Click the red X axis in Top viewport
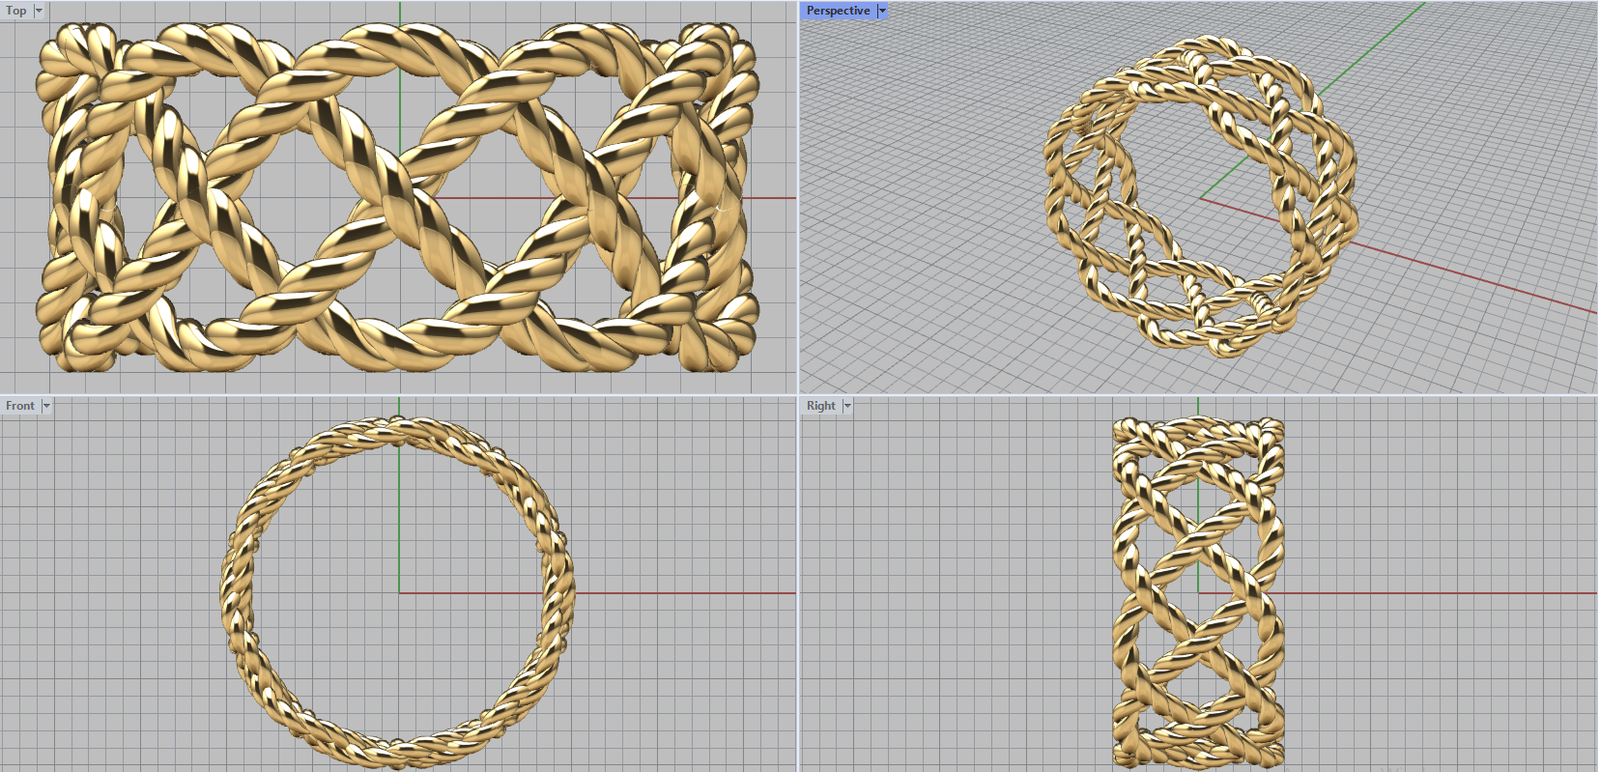 coord(770,198)
